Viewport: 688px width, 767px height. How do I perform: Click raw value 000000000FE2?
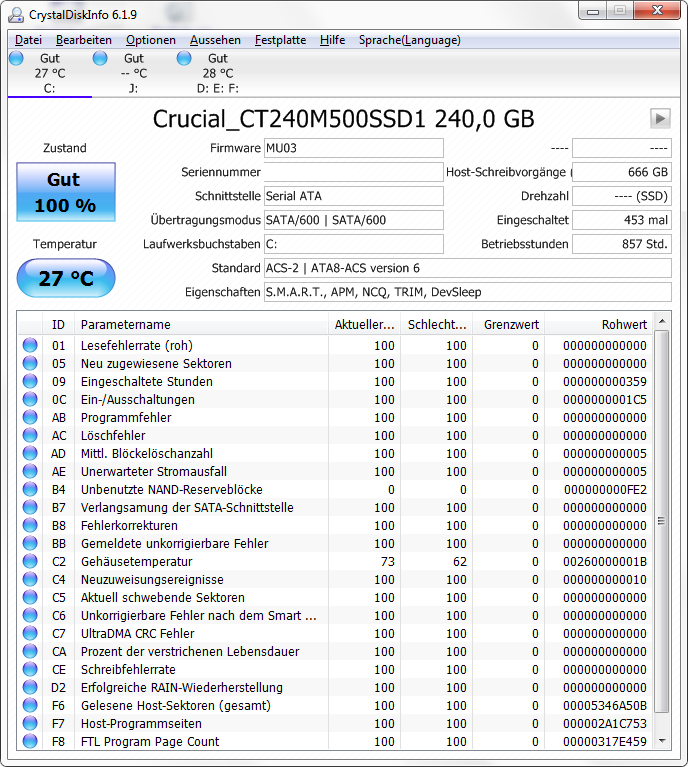point(605,490)
